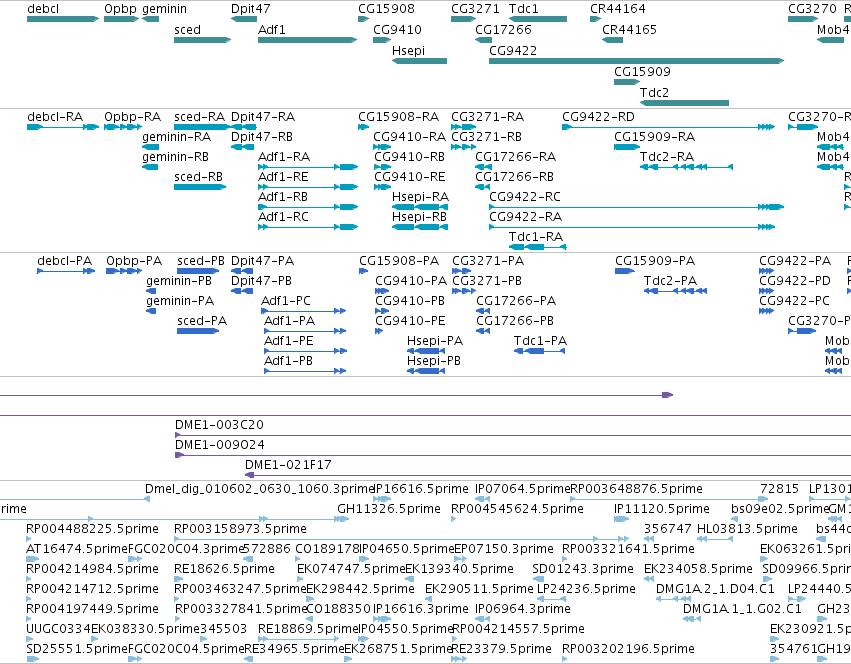Open clone DME1-009O24

513,455
